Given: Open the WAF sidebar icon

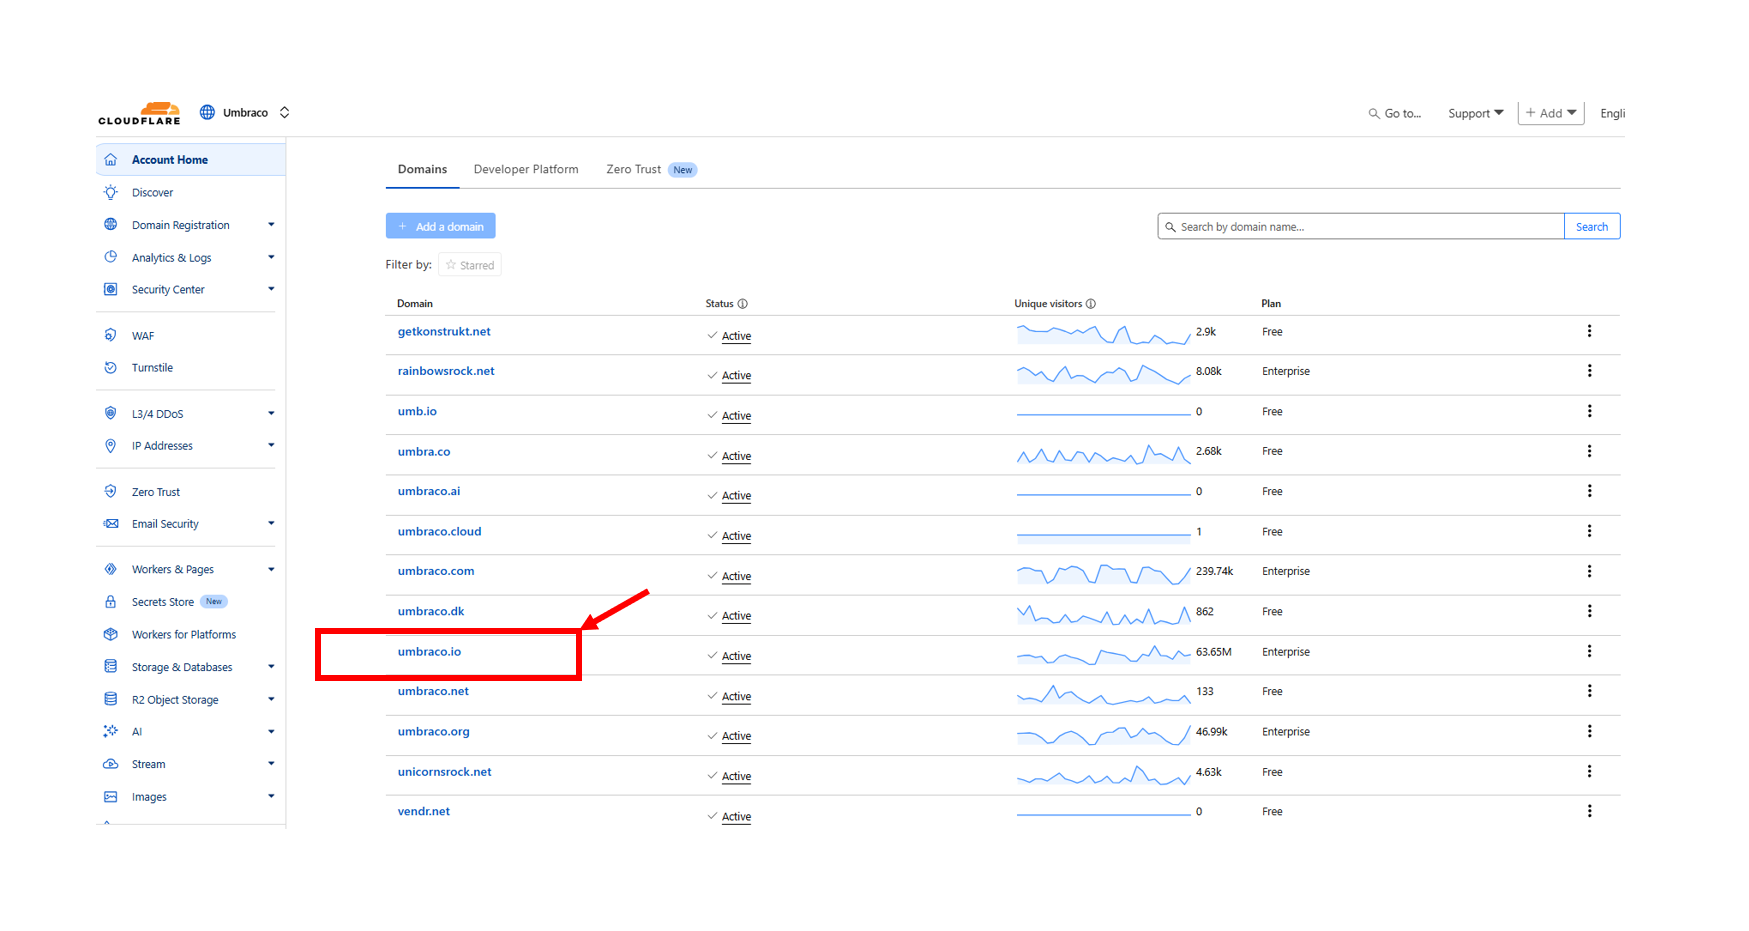Looking at the screenshot, I should click(x=111, y=335).
